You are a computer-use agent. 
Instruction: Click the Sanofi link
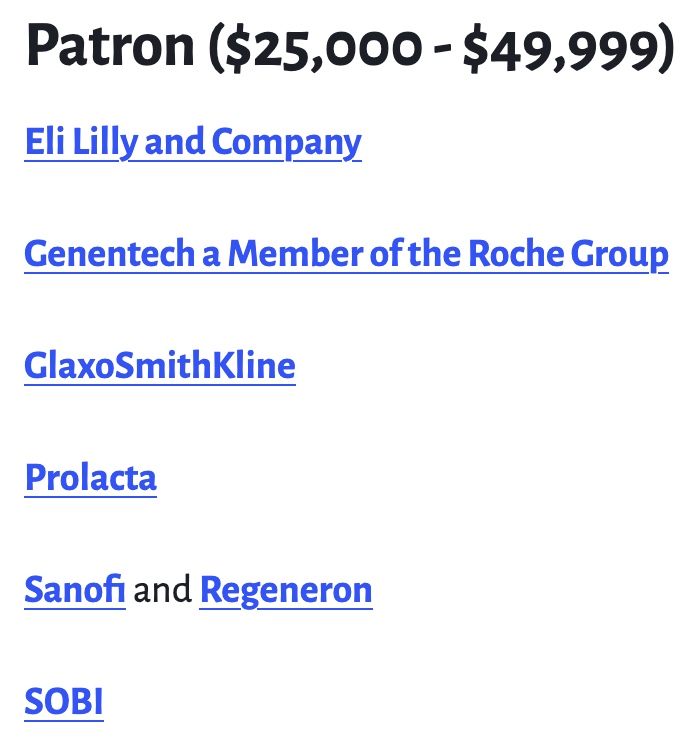point(75,590)
